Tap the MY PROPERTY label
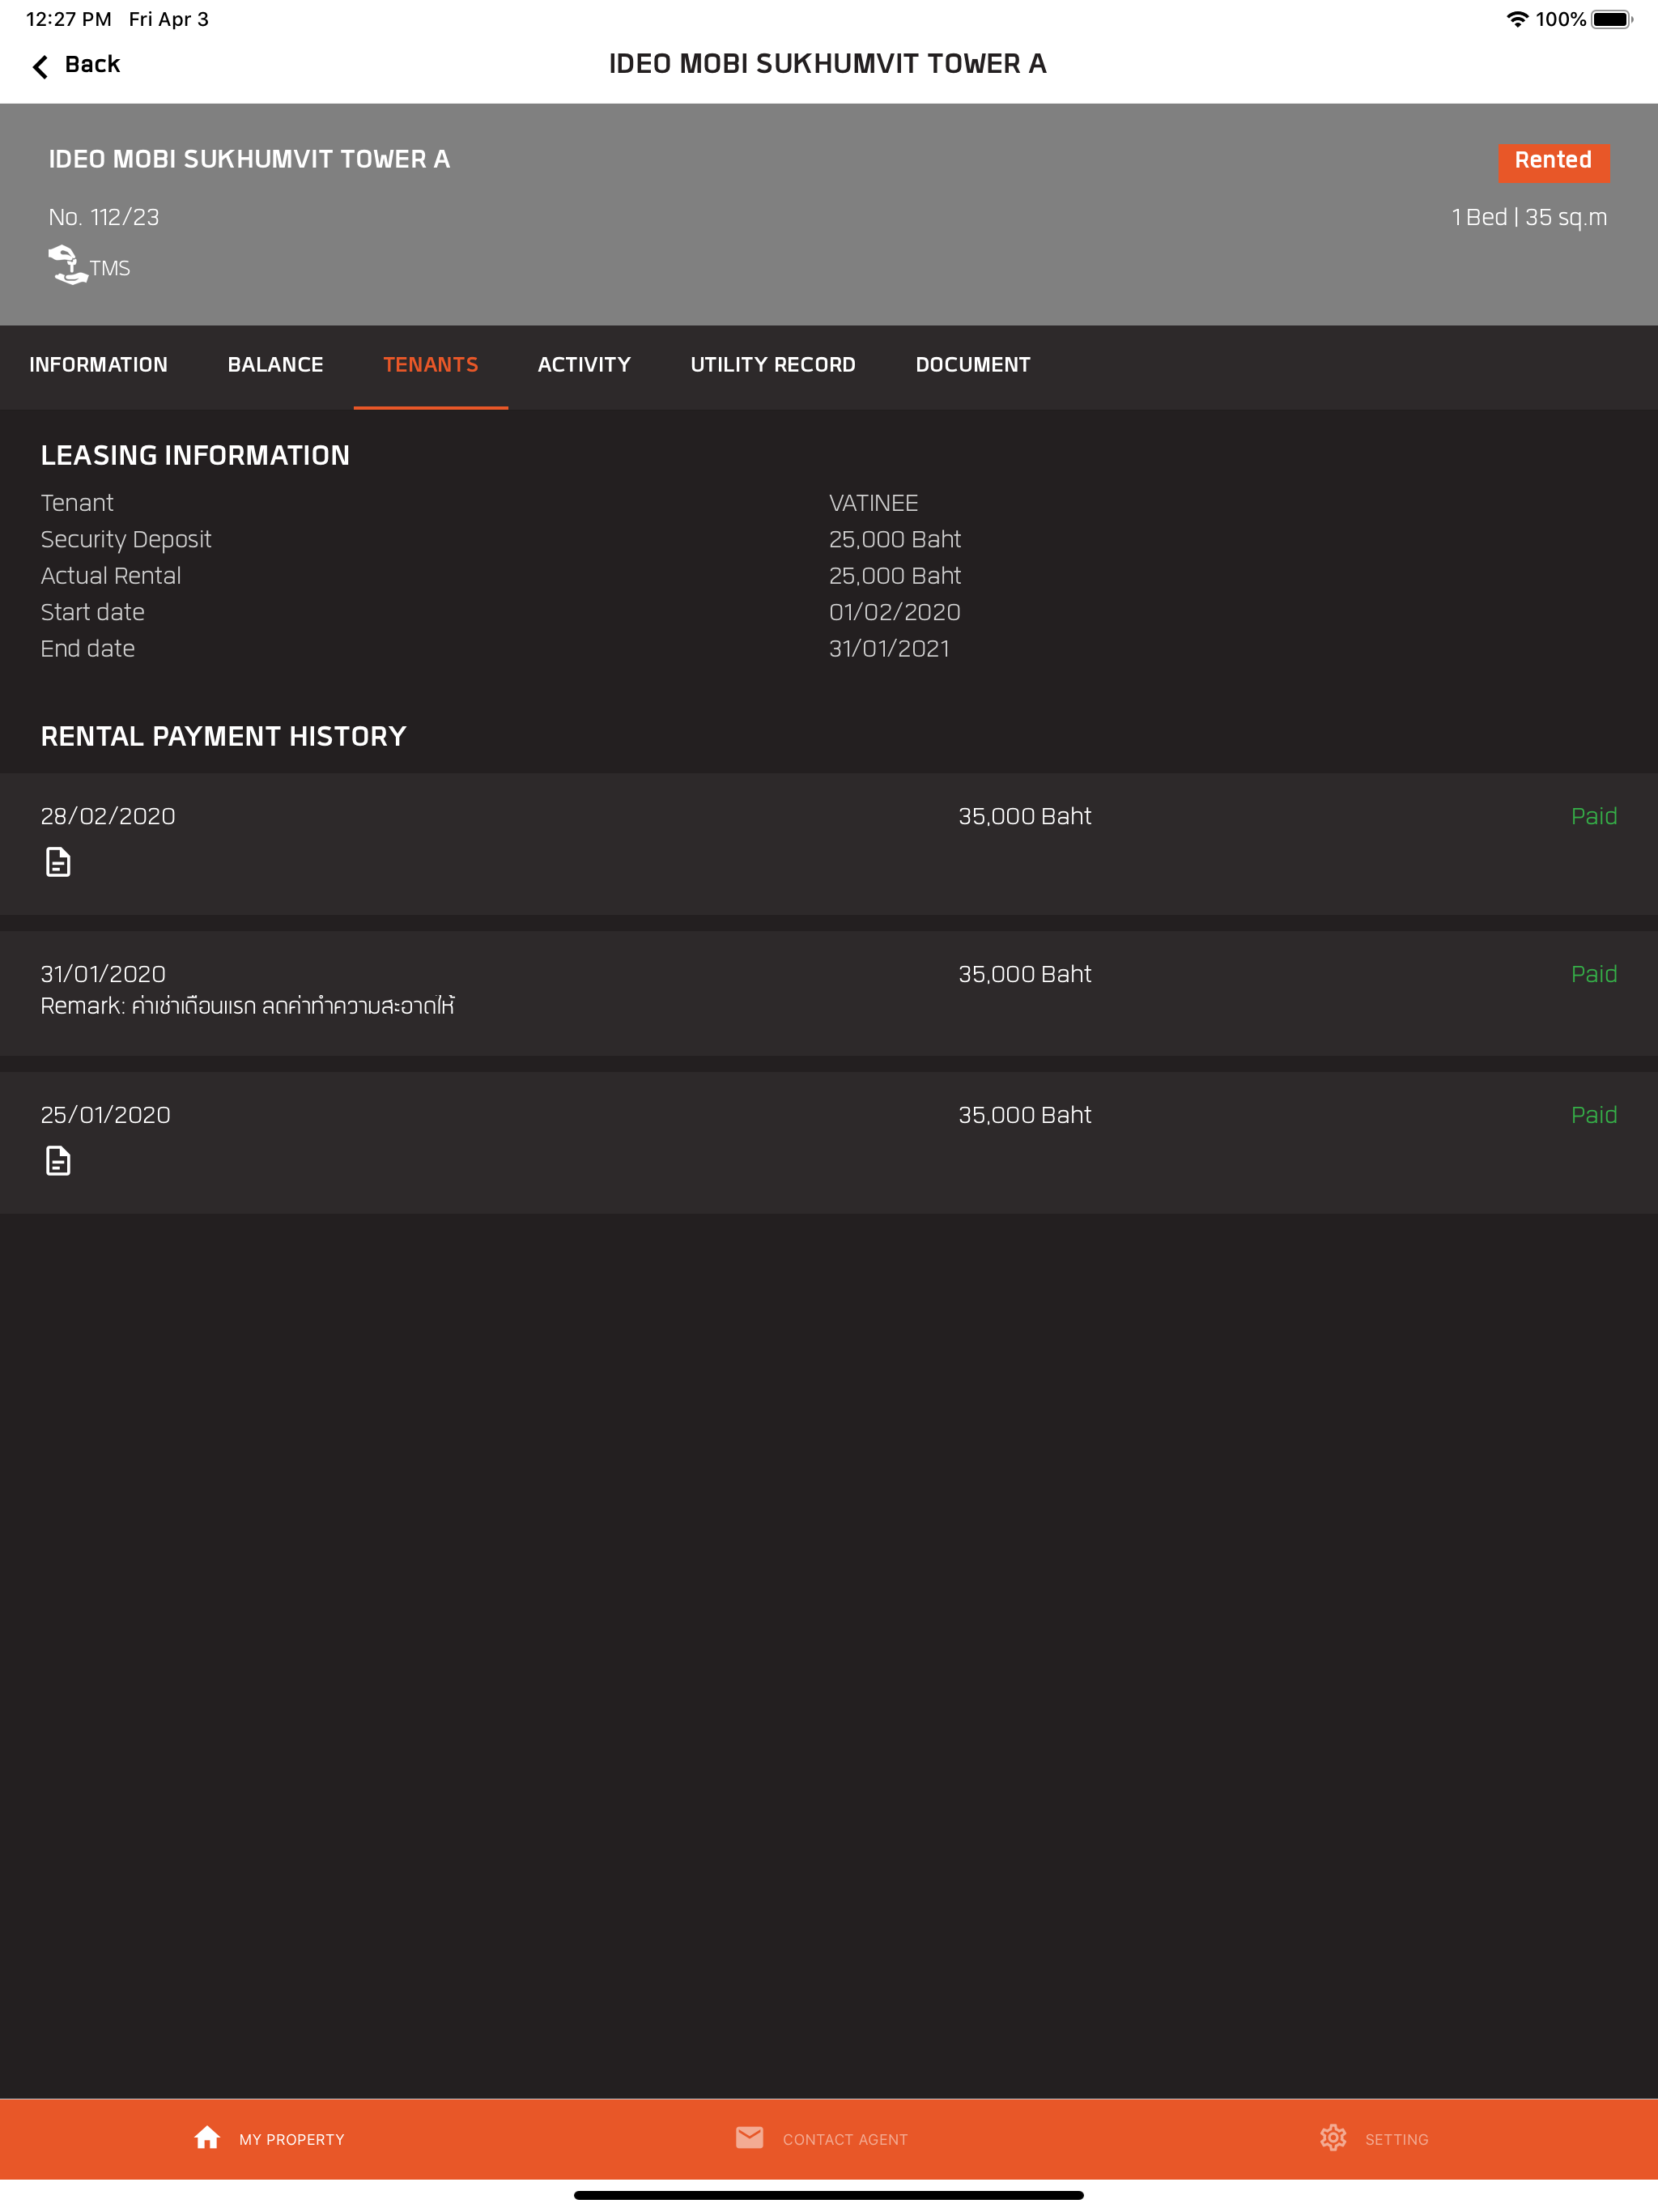The image size is (1658, 2212). pyautogui.click(x=291, y=2139)
